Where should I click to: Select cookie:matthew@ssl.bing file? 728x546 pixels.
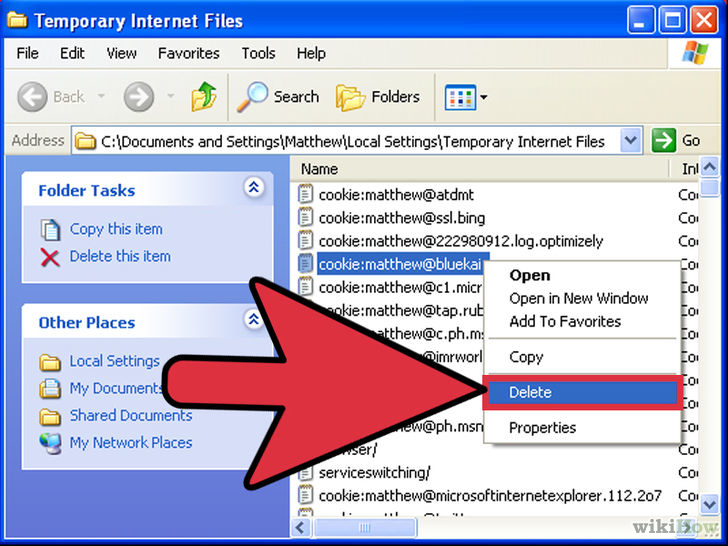[402, 218]
